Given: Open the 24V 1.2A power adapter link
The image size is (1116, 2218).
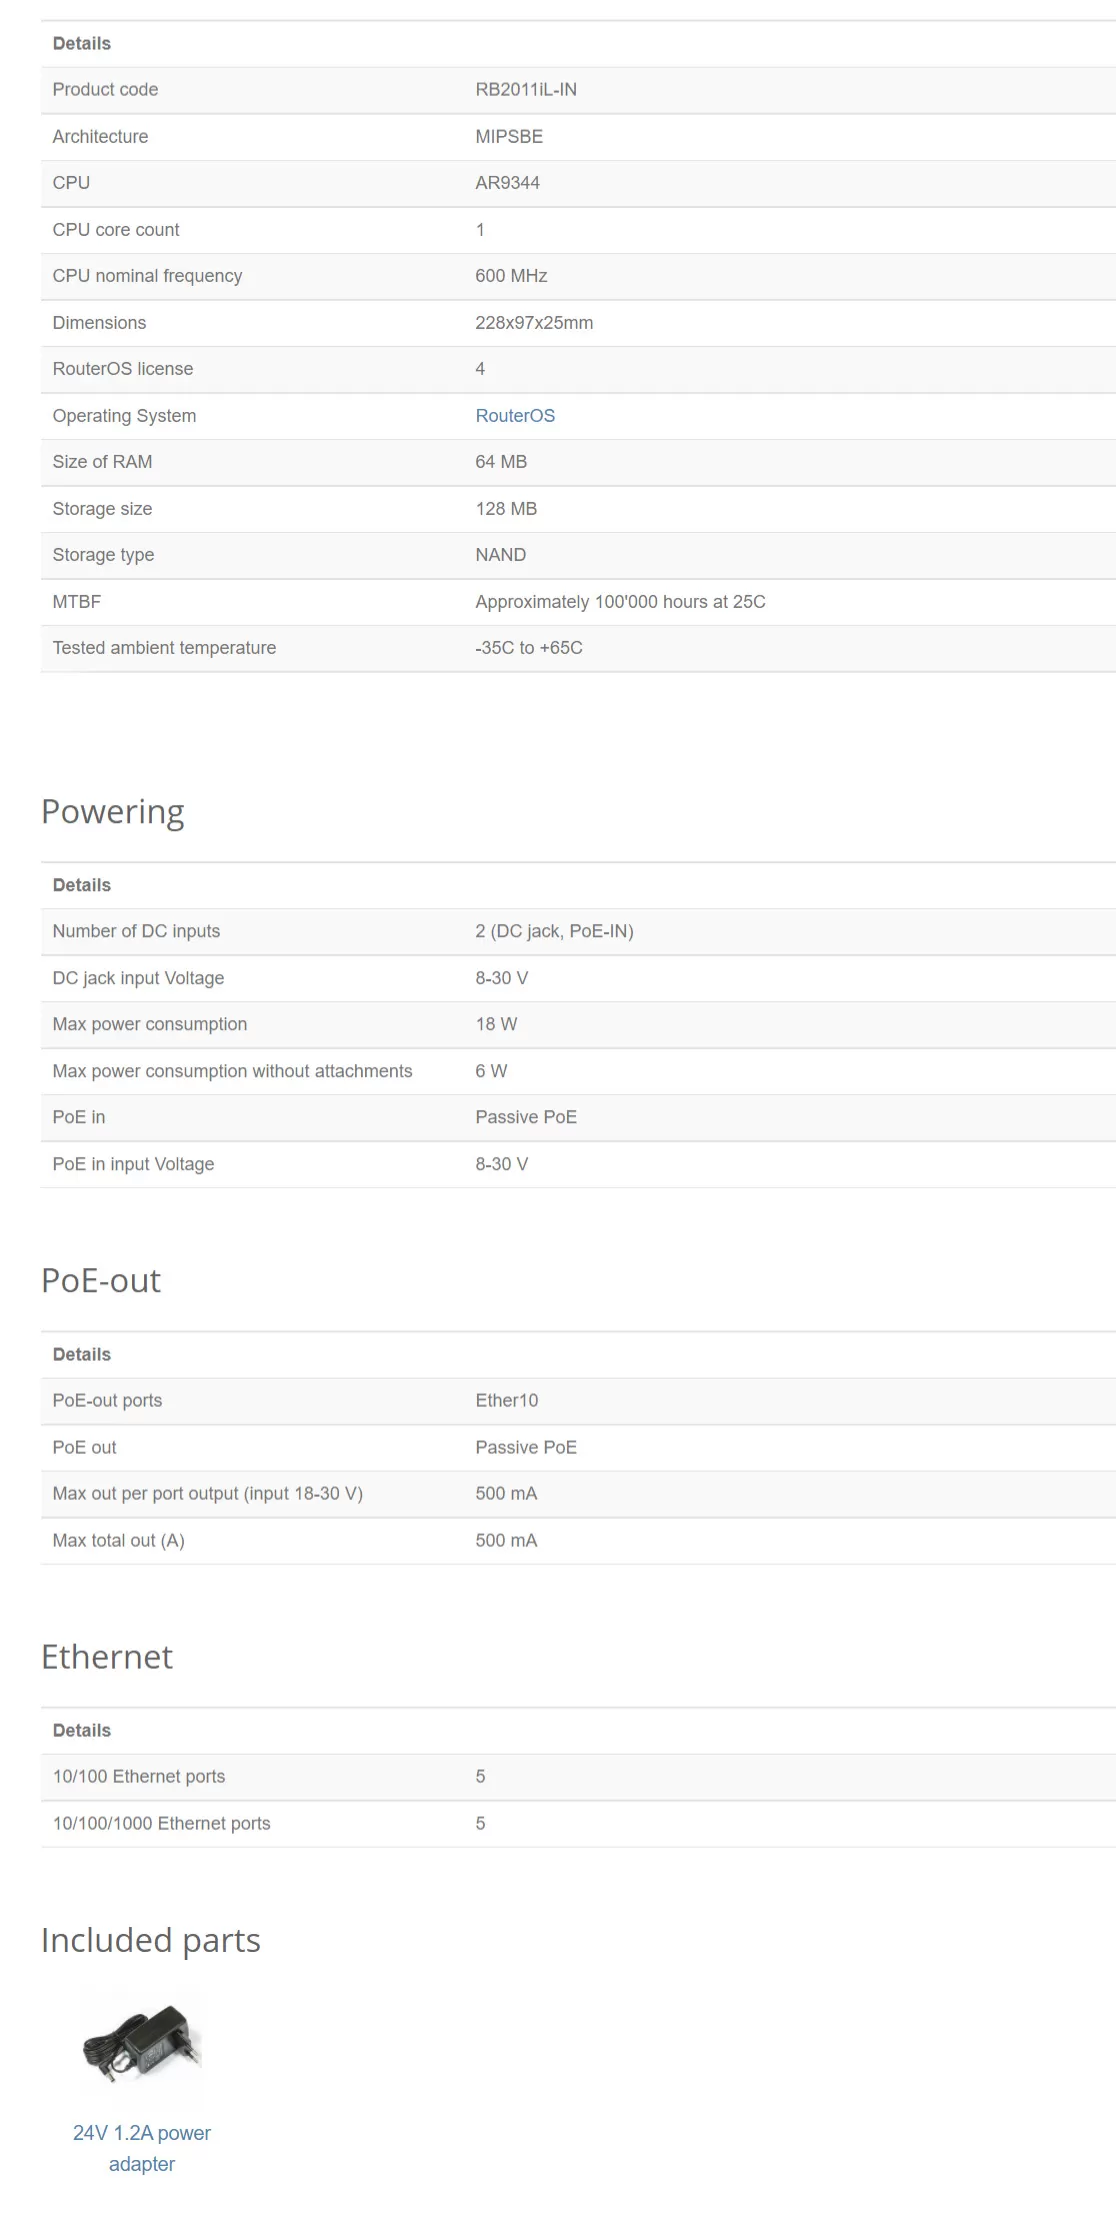Looking at the screenshot, I should tap(142, 2148).
